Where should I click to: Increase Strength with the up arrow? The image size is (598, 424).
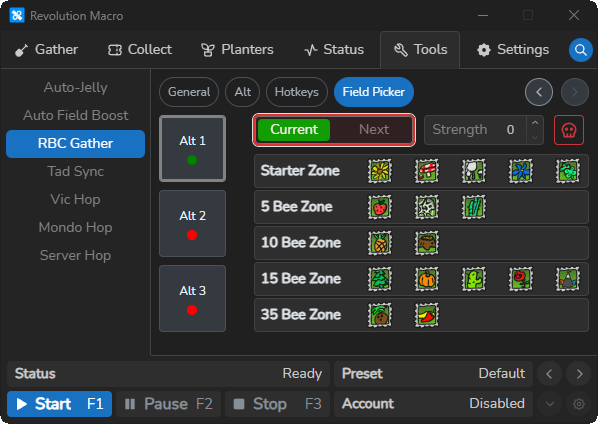[x=535, y=123]
